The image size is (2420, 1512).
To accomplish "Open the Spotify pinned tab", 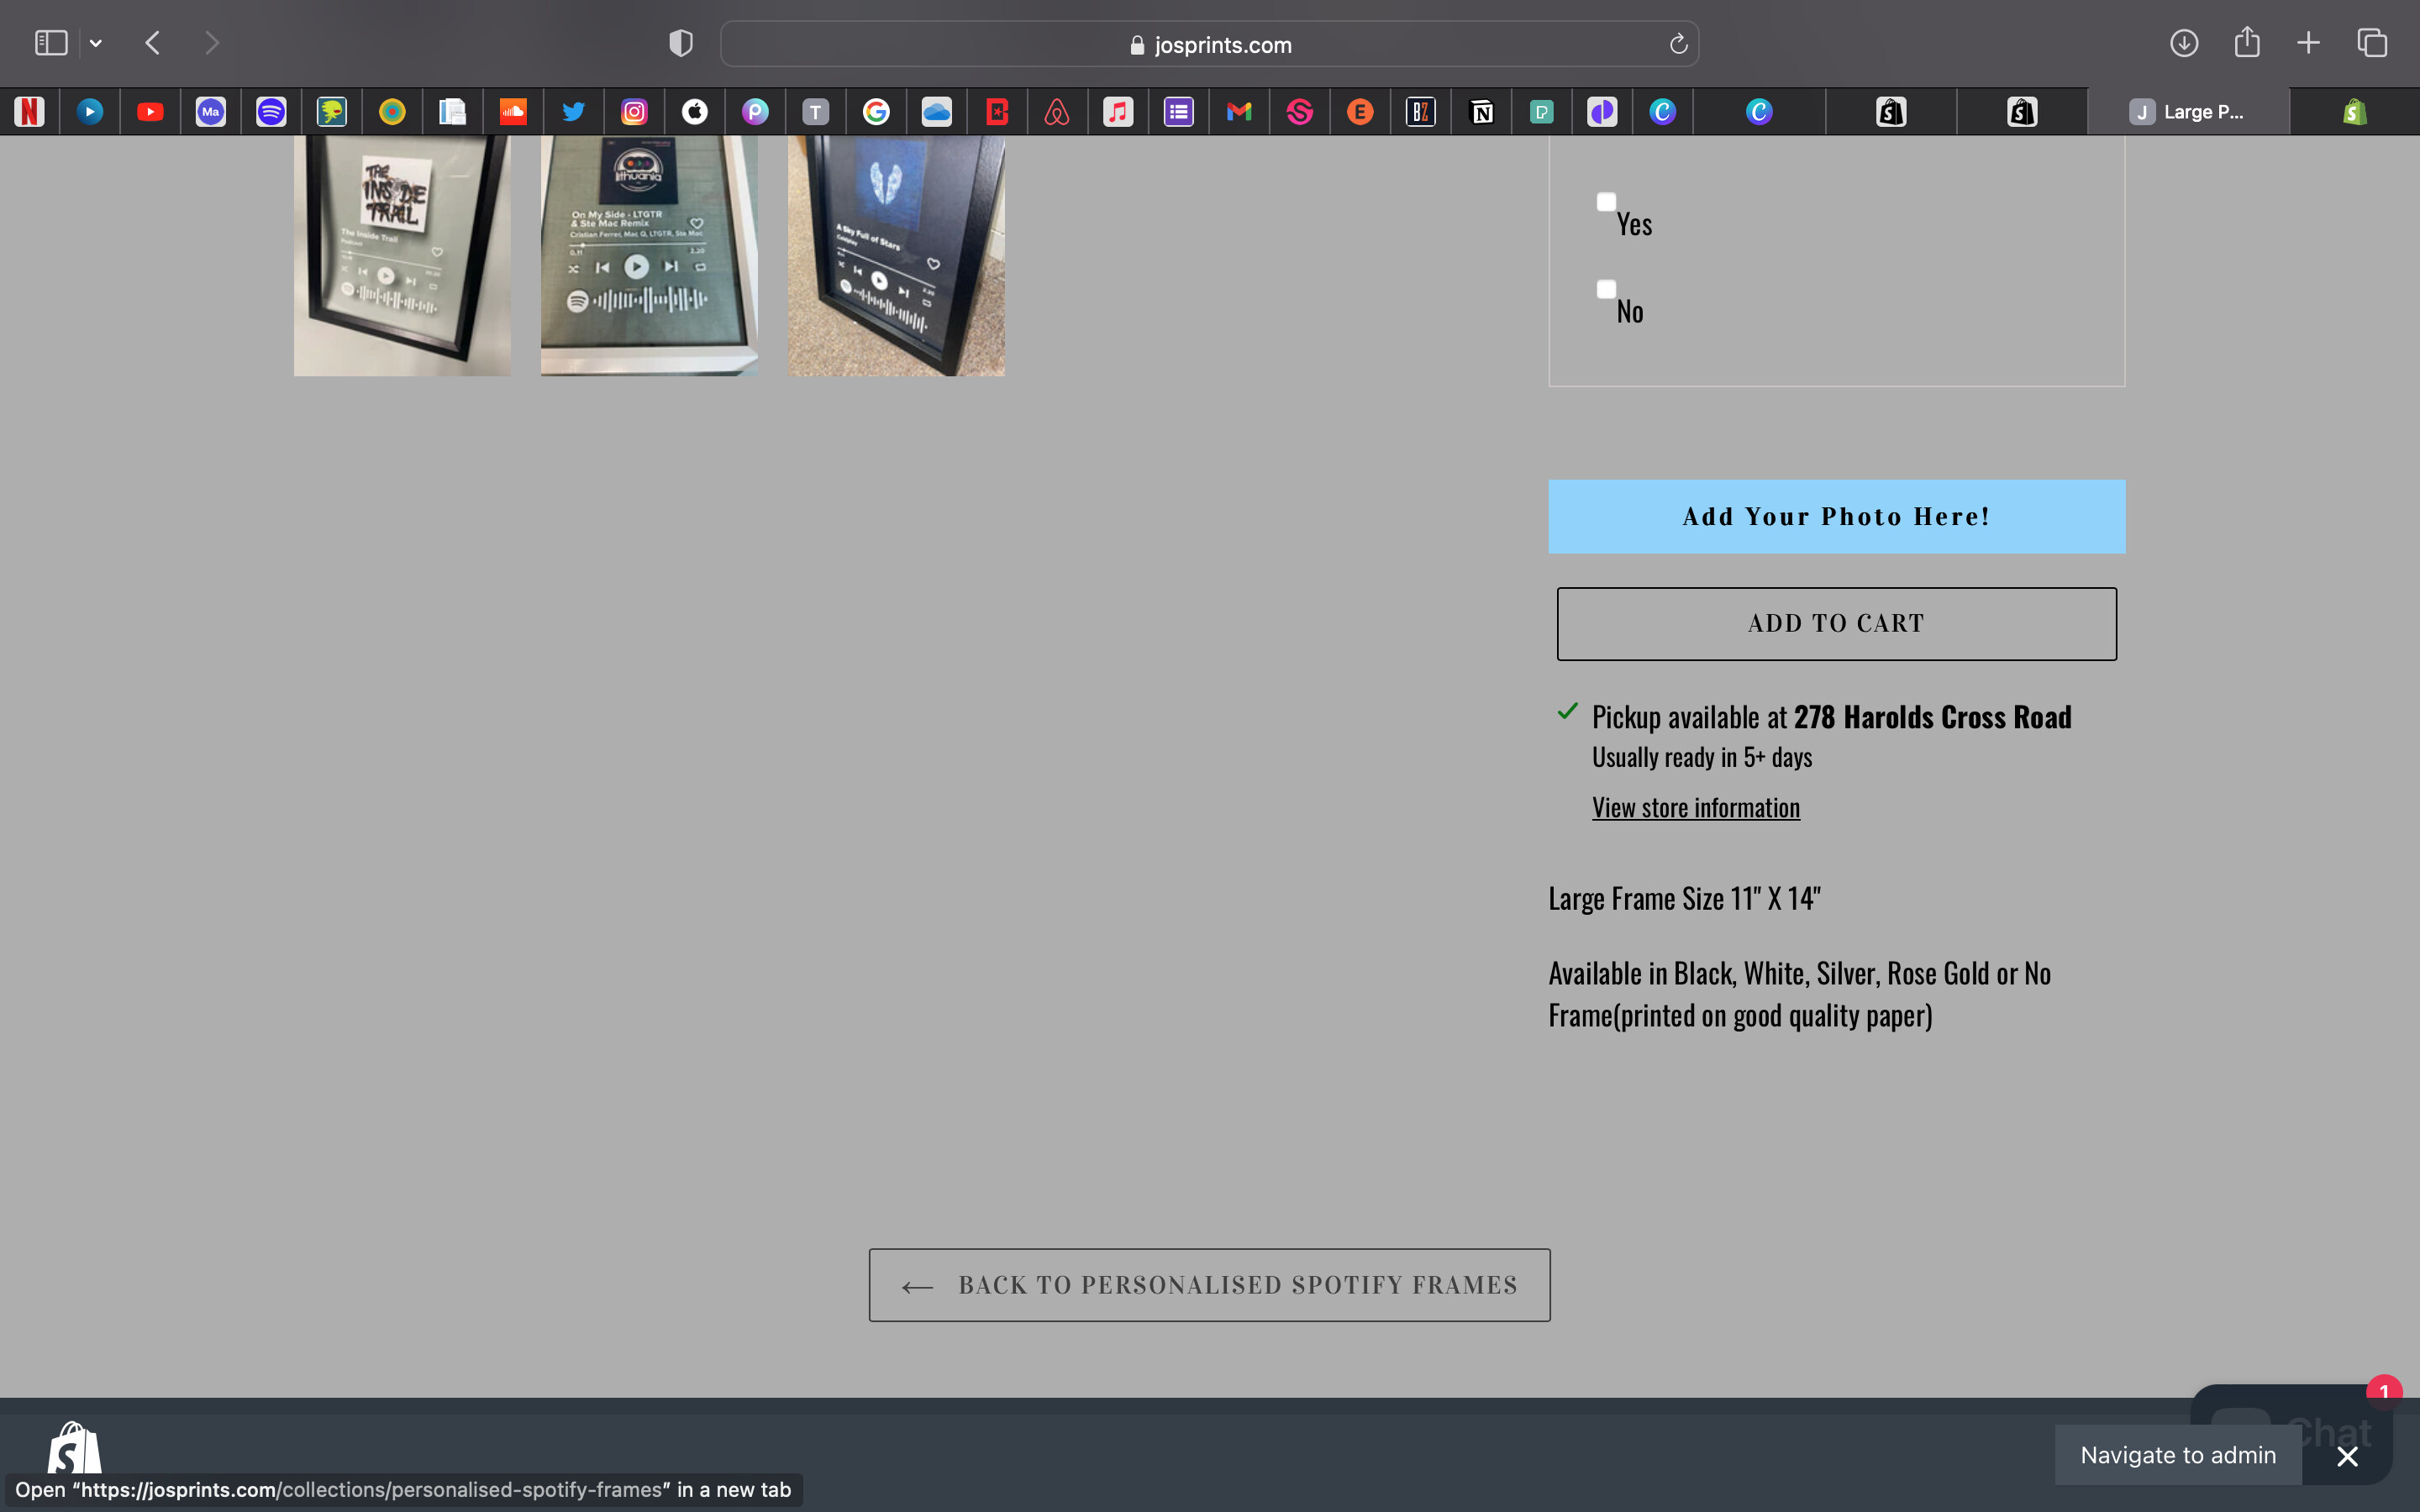I will coord(271,112).
